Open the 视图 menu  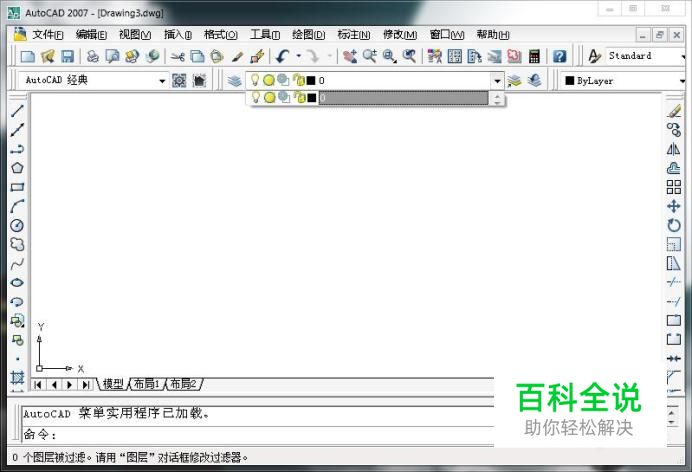click(135, 34)
